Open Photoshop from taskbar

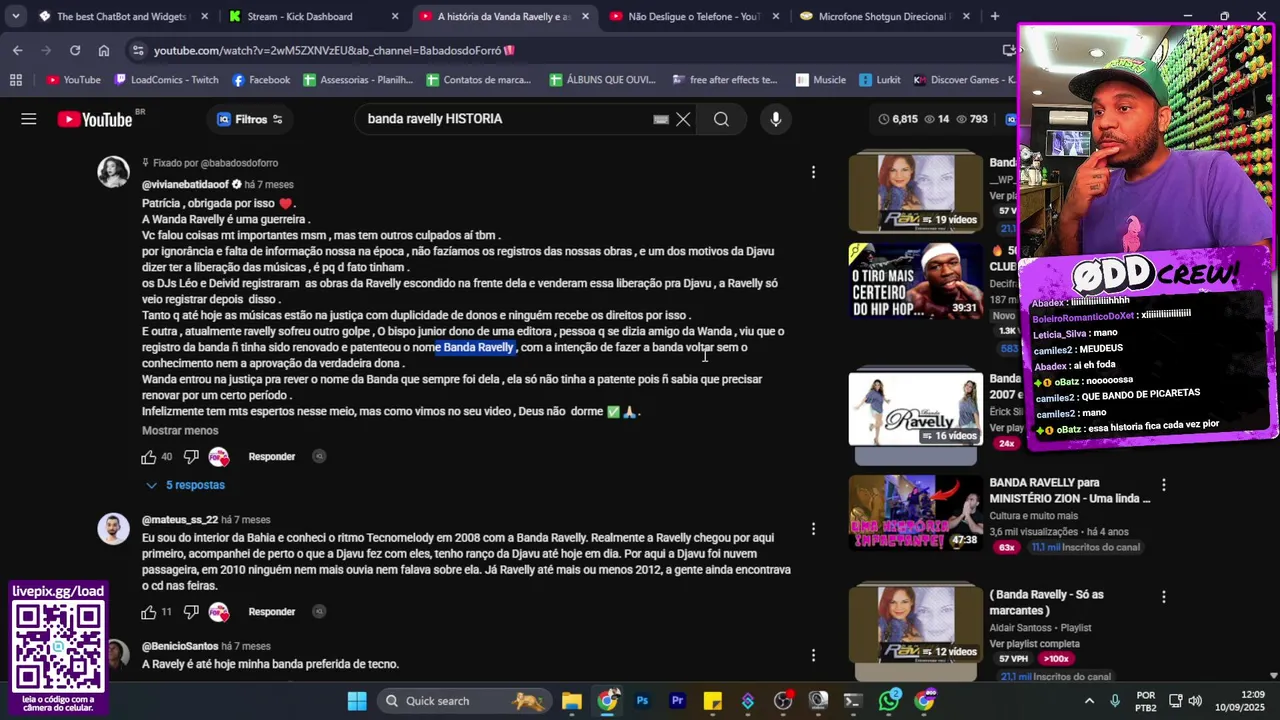pyautogui.click(x=642, y=701)
